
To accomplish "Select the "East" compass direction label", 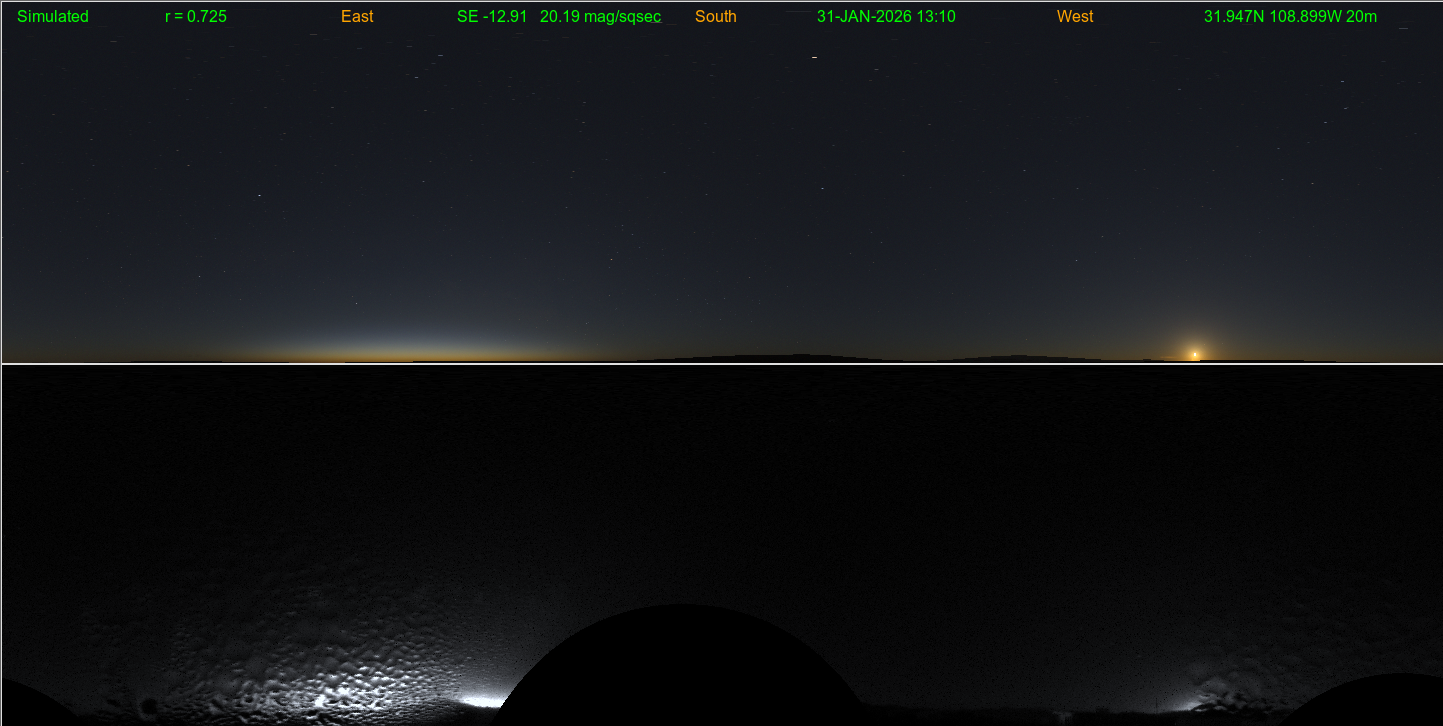I will [357, 17].
